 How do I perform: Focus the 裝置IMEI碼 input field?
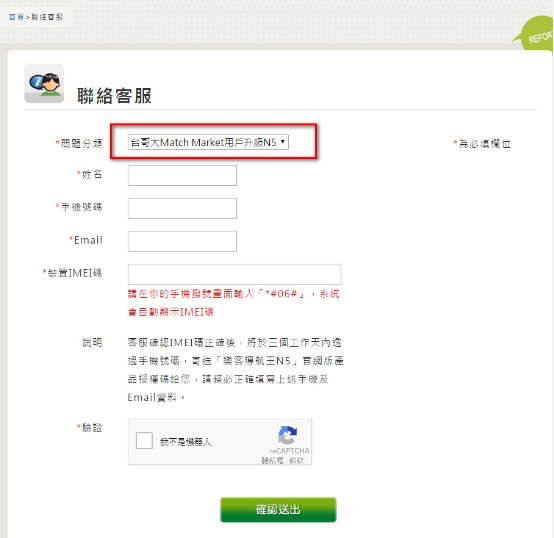pyautogui.click(x=235, y=274)
